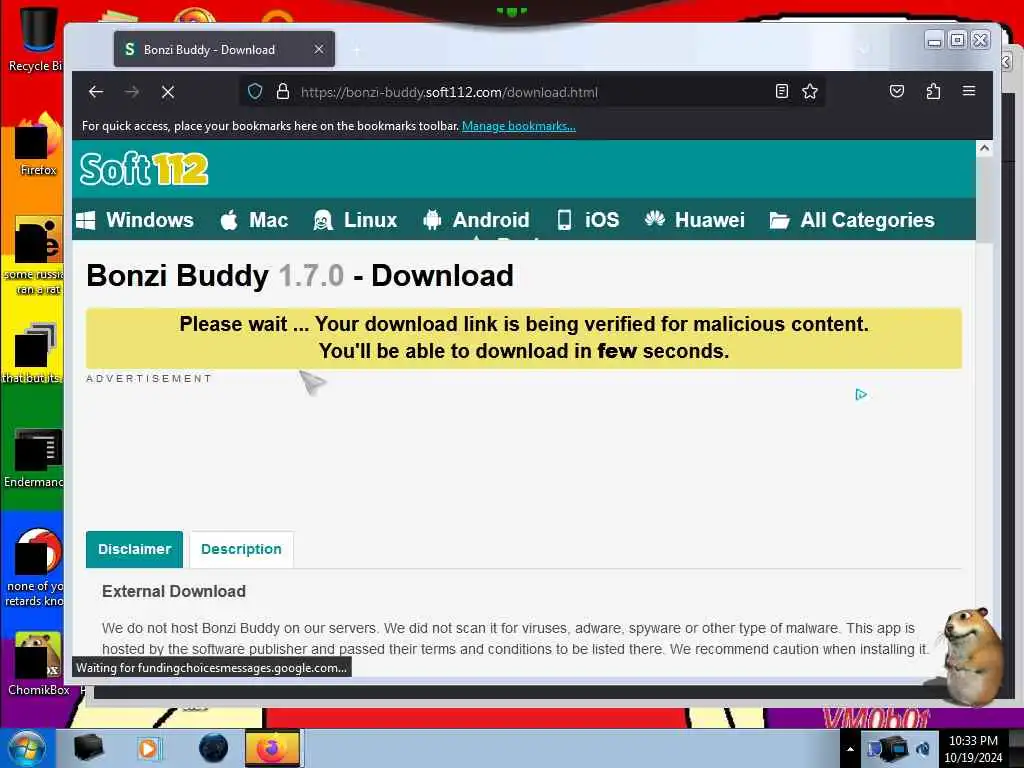Screen dimensions: 1024x768
Task: Open the Recycle Bin desktop icon
Action: pos(36,39)
